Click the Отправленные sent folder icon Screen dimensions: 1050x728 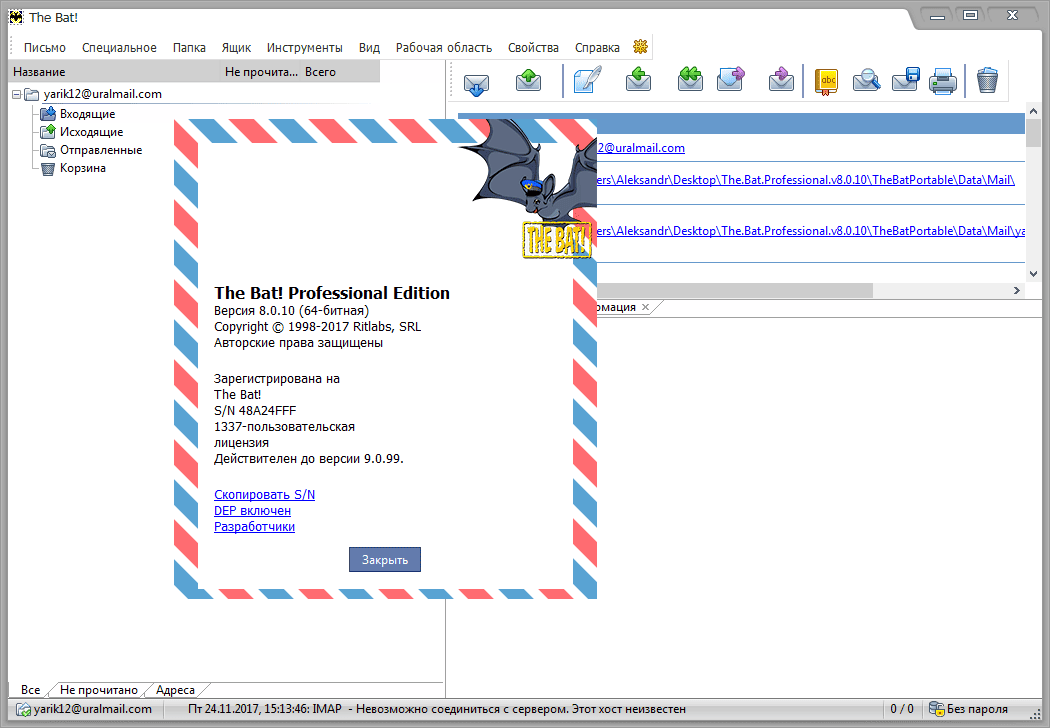[48, 150]
